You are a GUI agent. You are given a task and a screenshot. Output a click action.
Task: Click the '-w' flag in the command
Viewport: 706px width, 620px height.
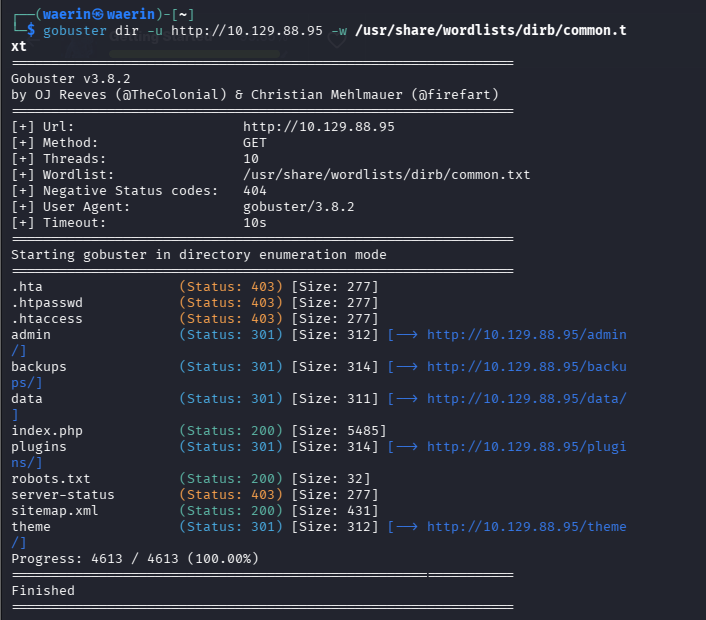(339, 31)
